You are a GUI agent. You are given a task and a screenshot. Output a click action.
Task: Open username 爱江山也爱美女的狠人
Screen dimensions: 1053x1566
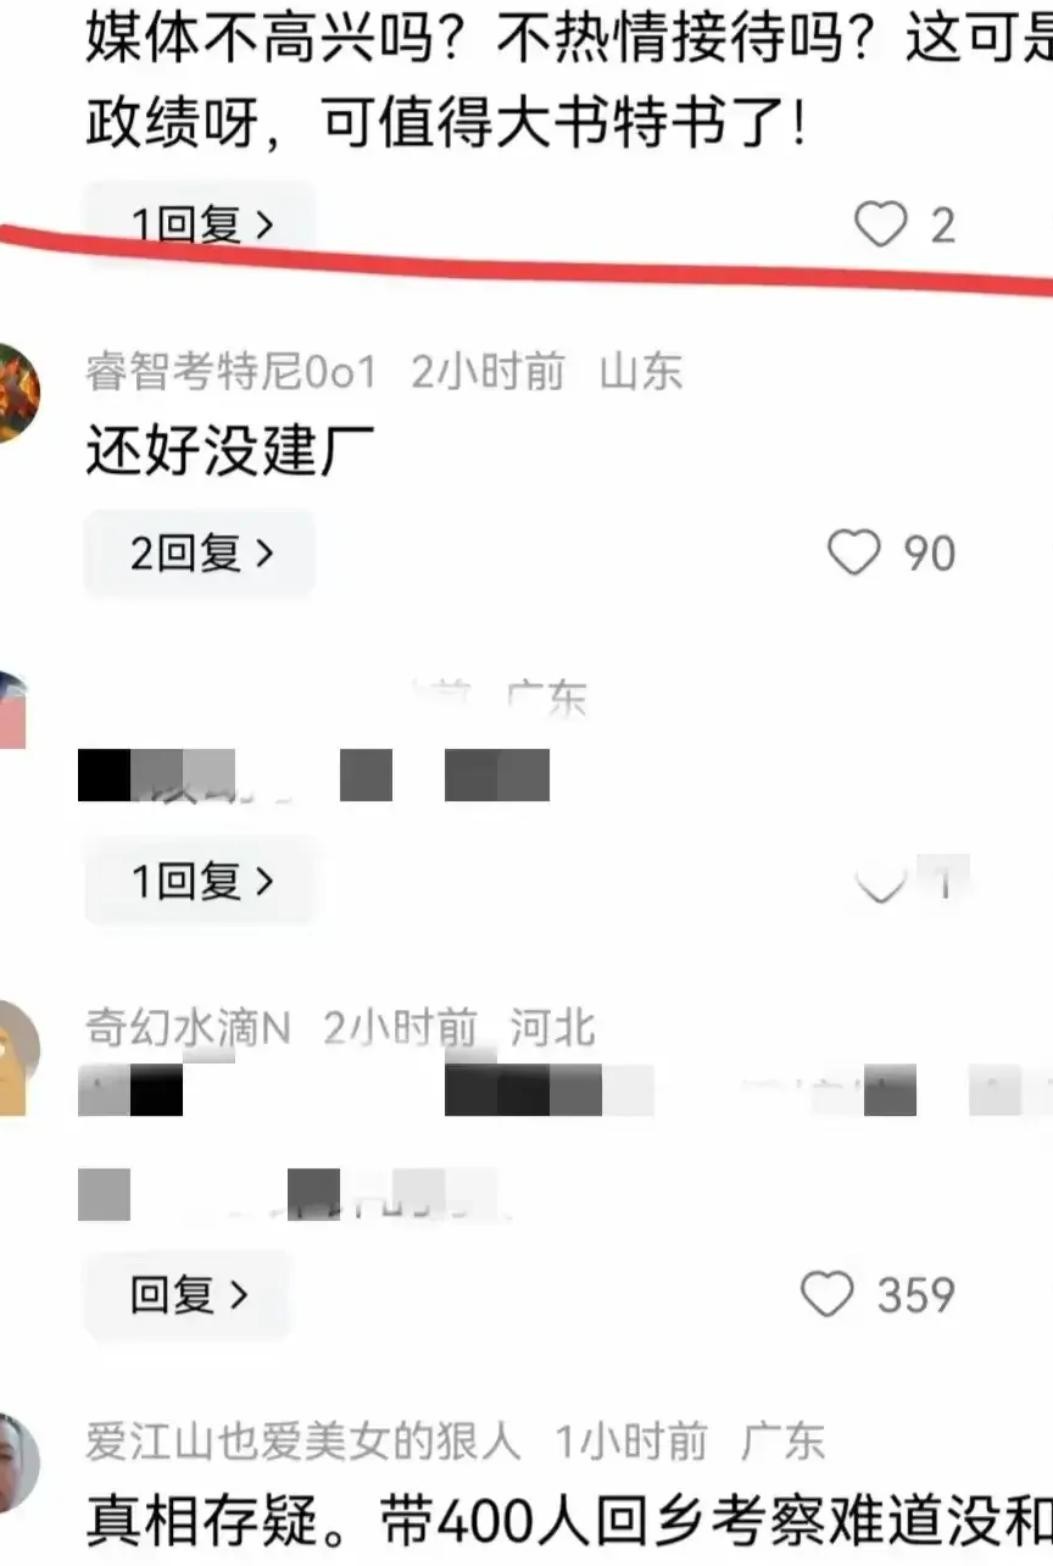[303, 1441]
